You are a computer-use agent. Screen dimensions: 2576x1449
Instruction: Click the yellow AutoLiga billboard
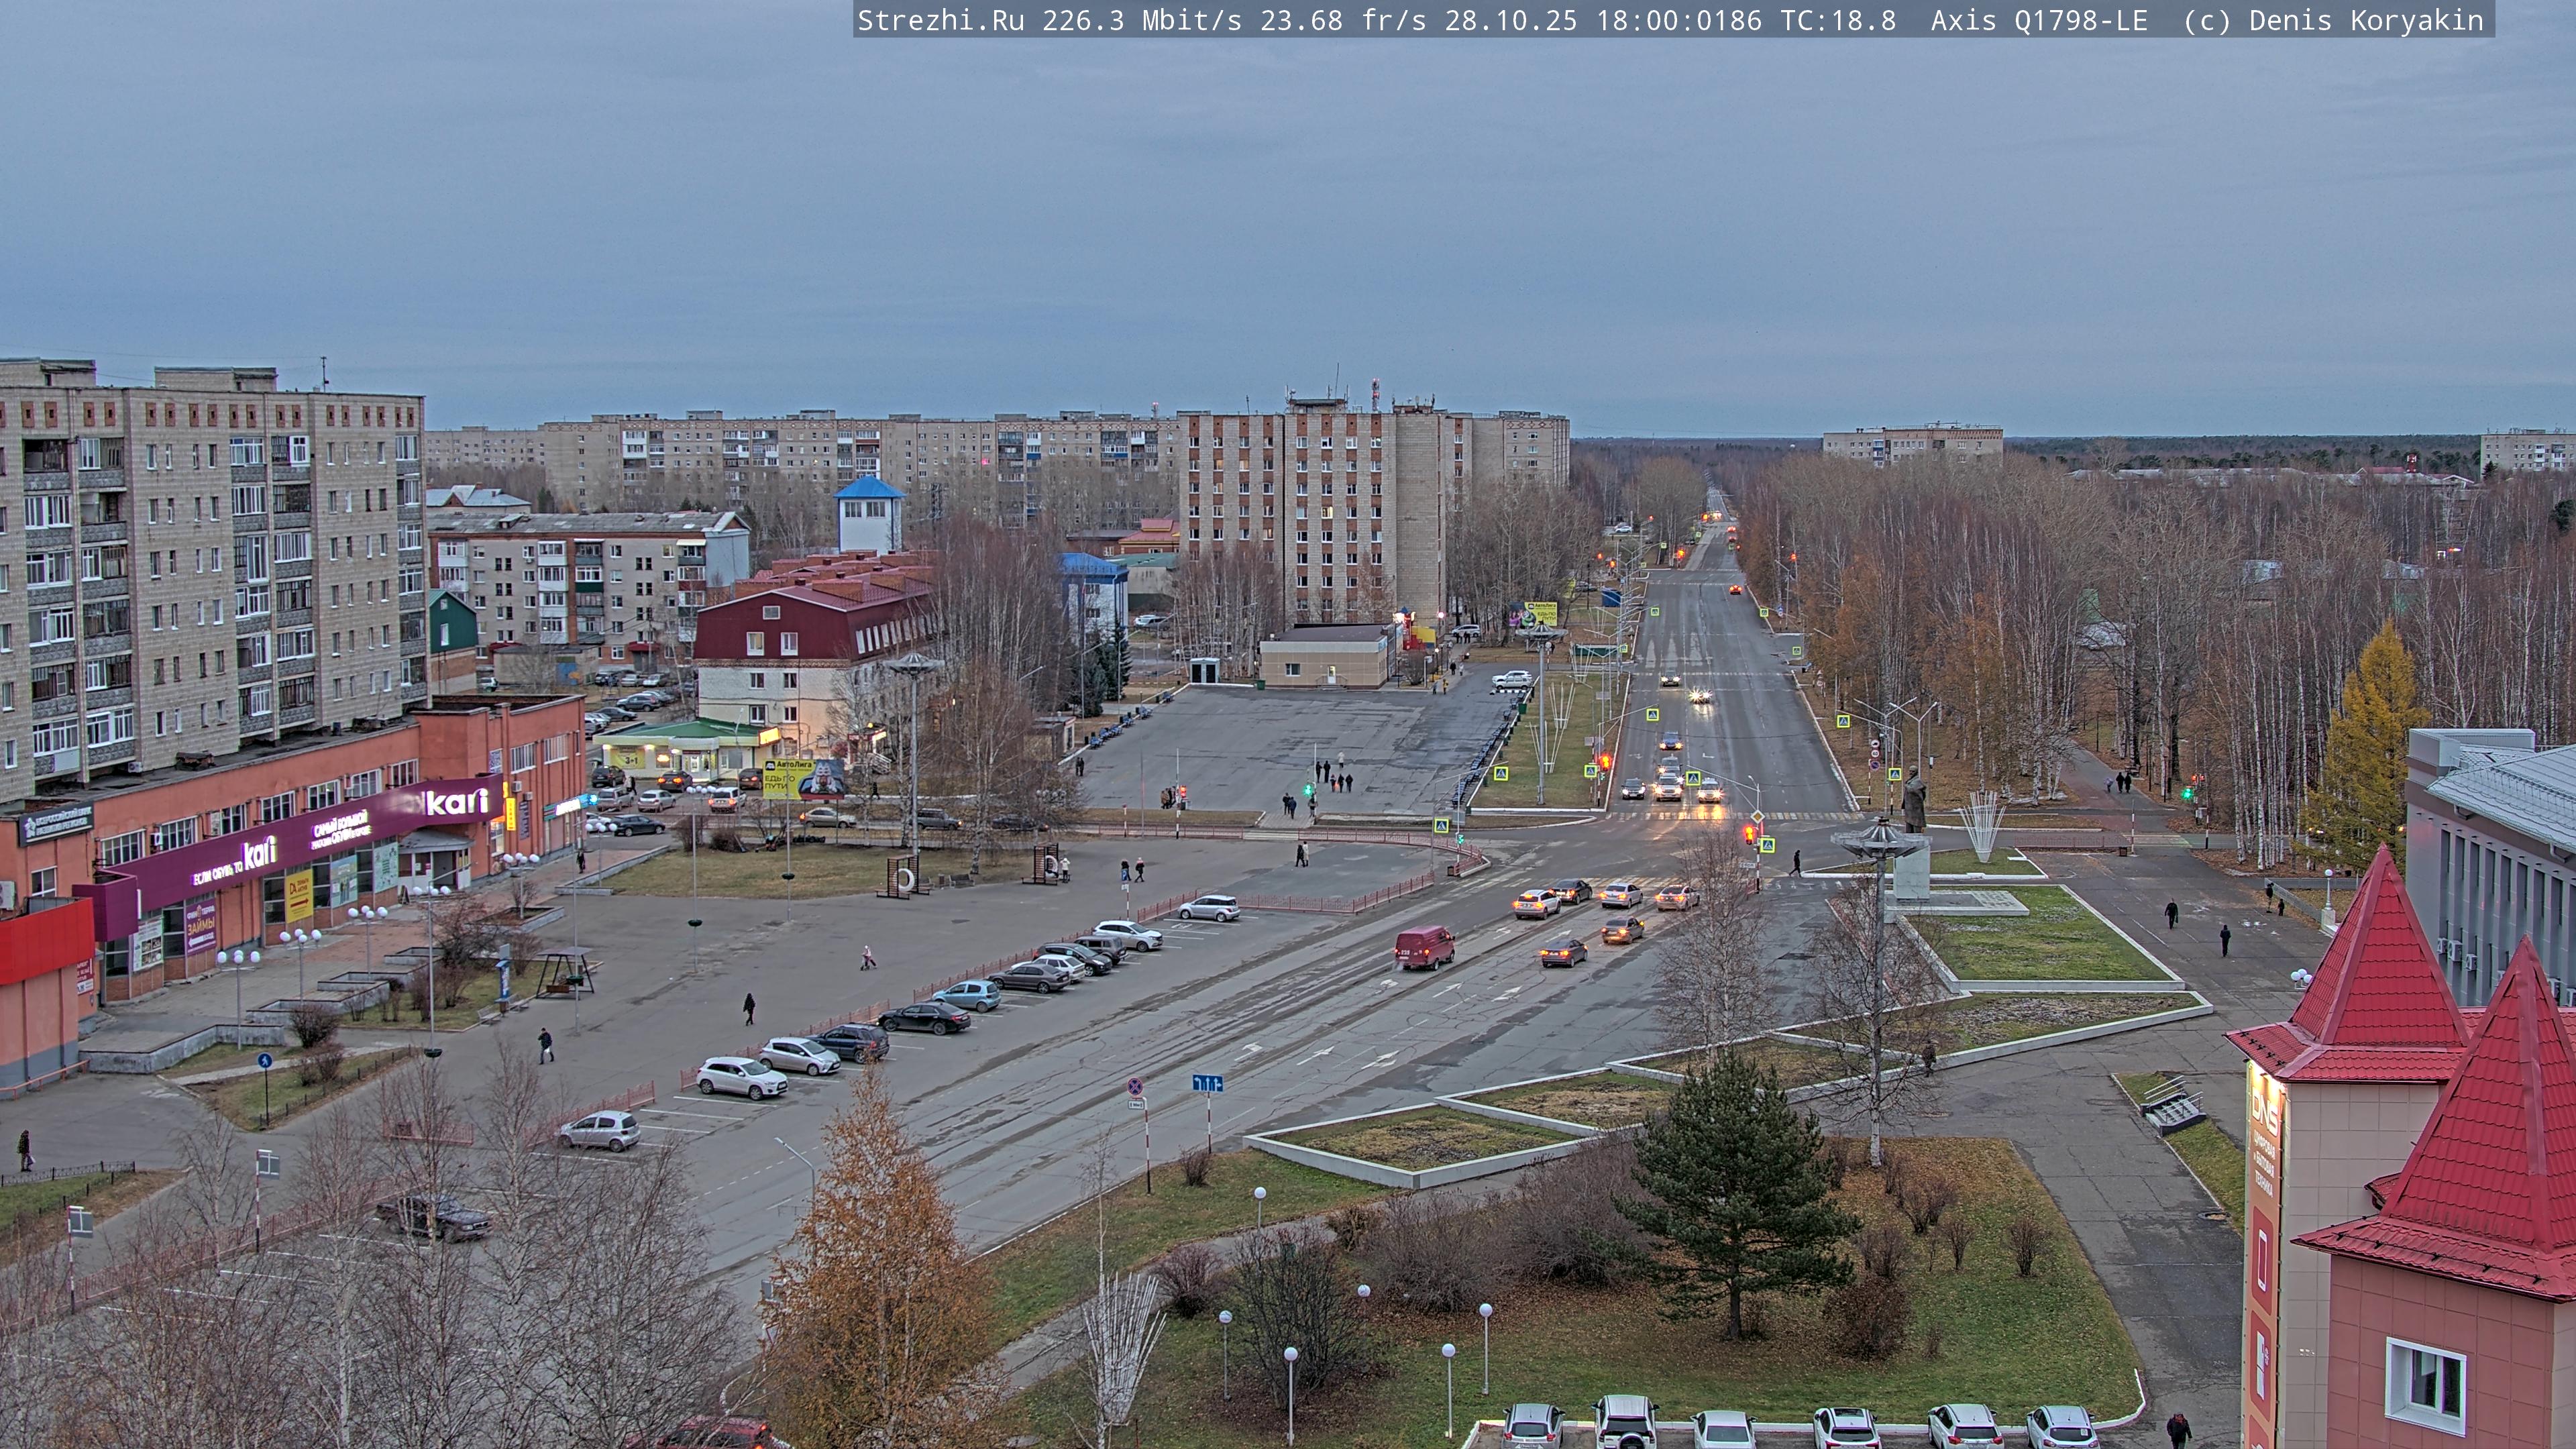coord(803,777)
